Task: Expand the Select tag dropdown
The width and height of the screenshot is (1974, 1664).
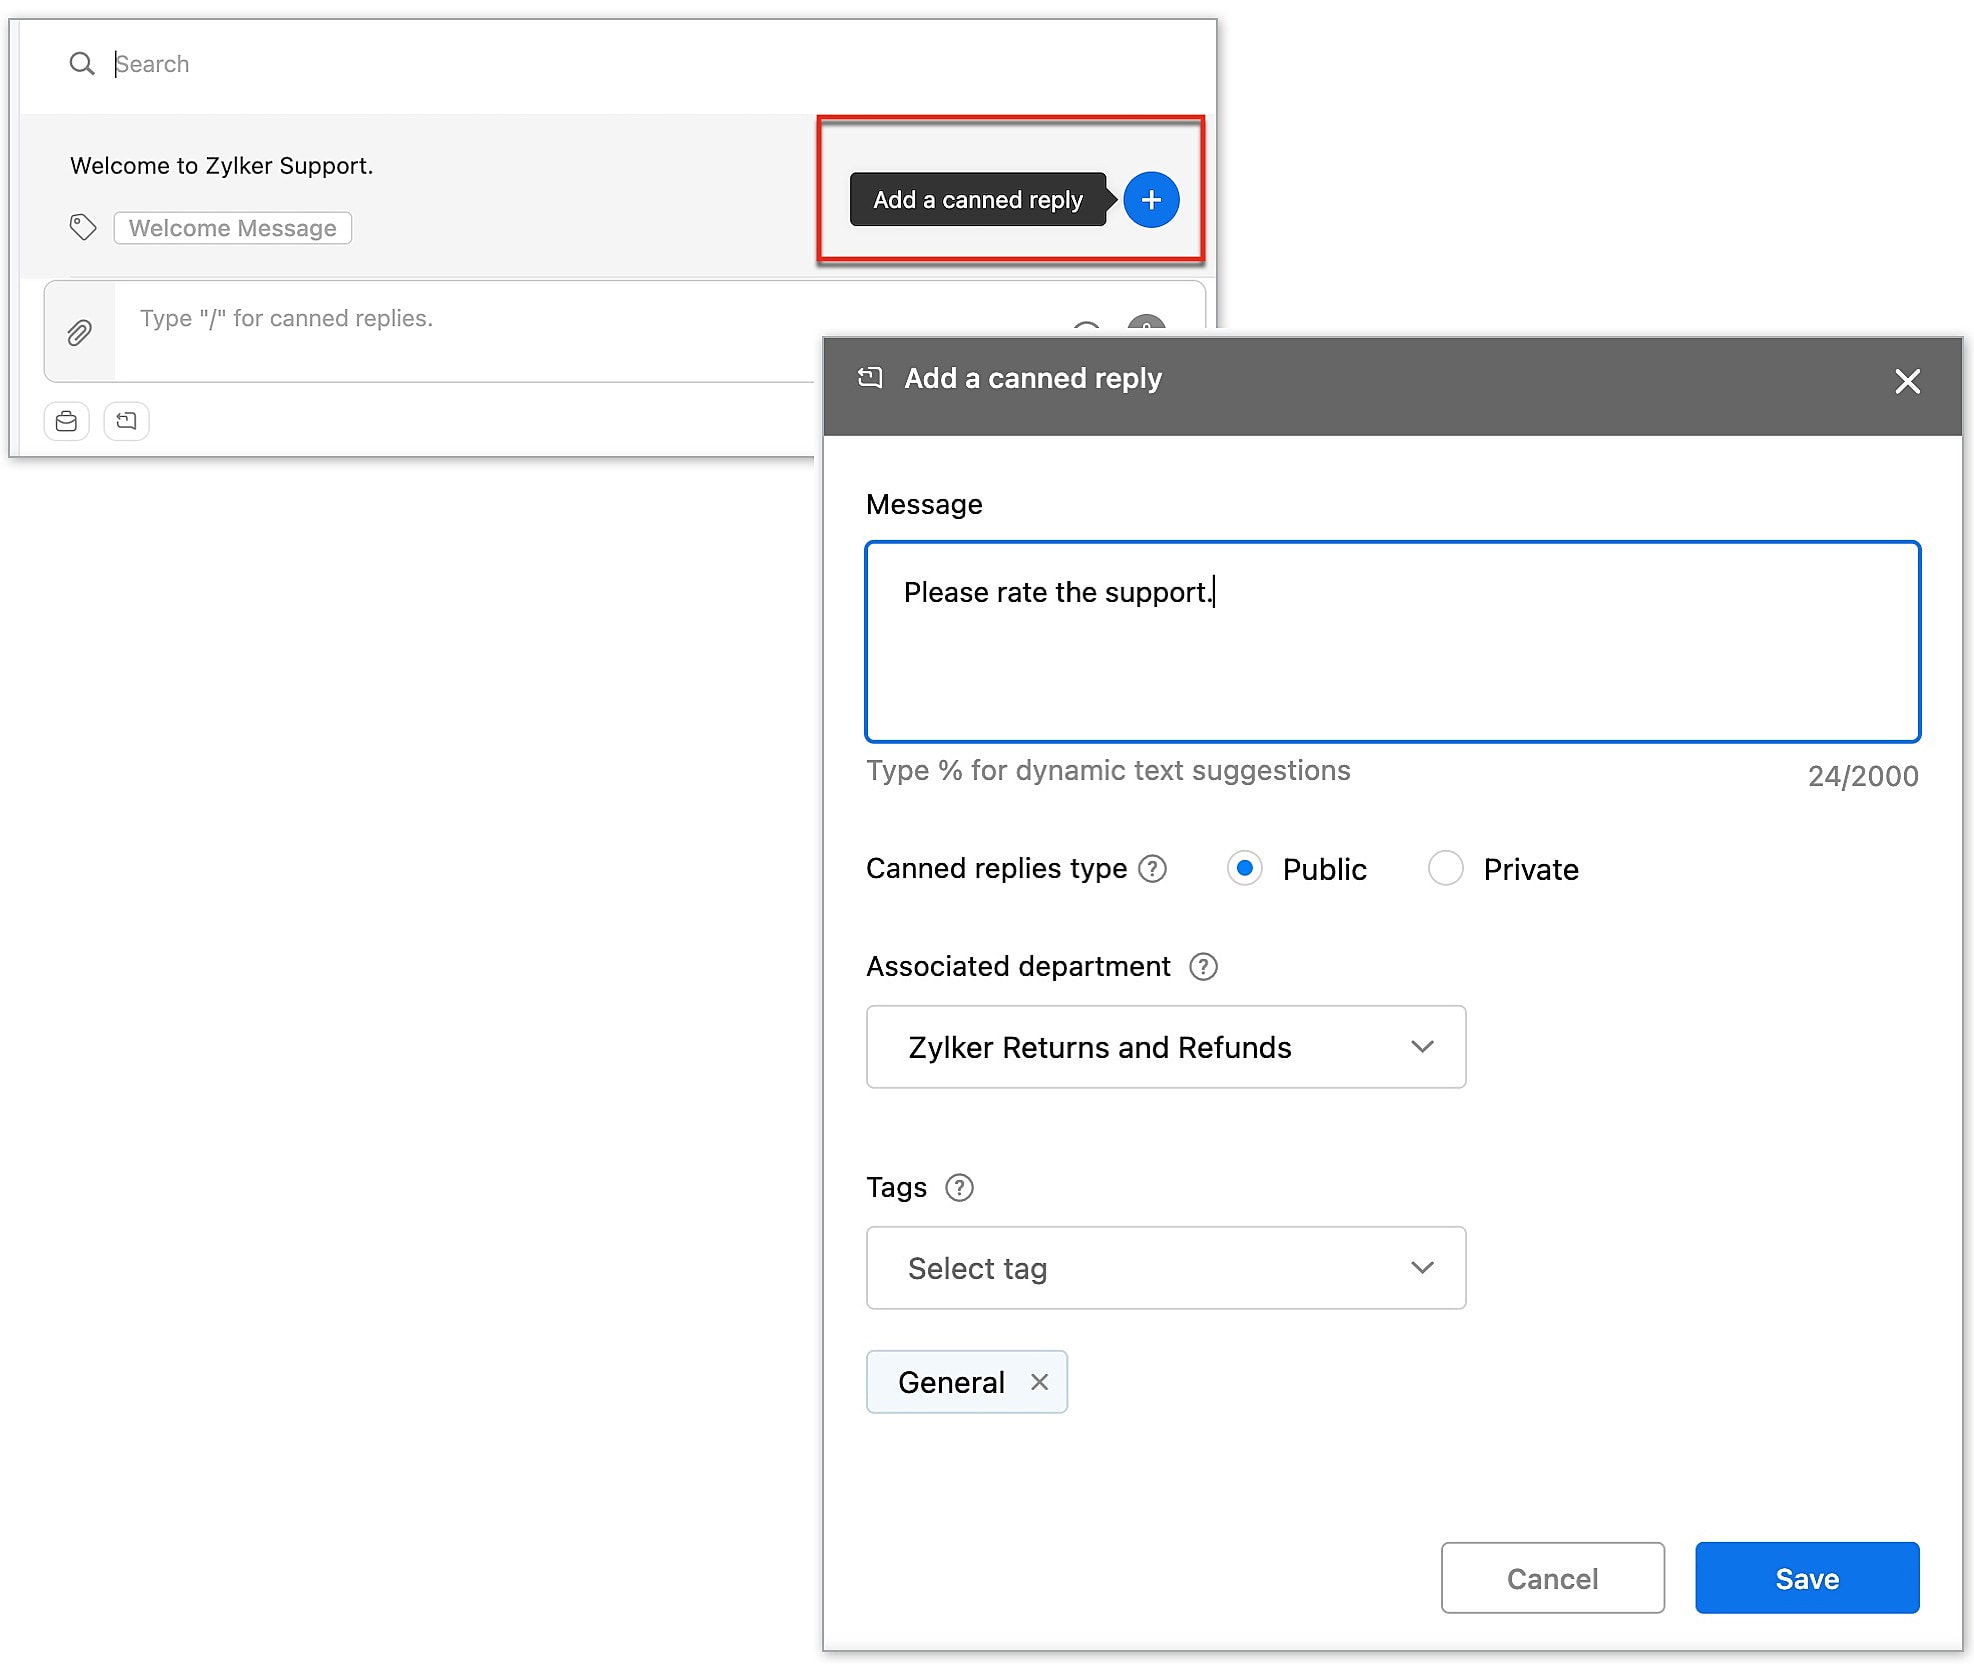Action: 1165,1268
